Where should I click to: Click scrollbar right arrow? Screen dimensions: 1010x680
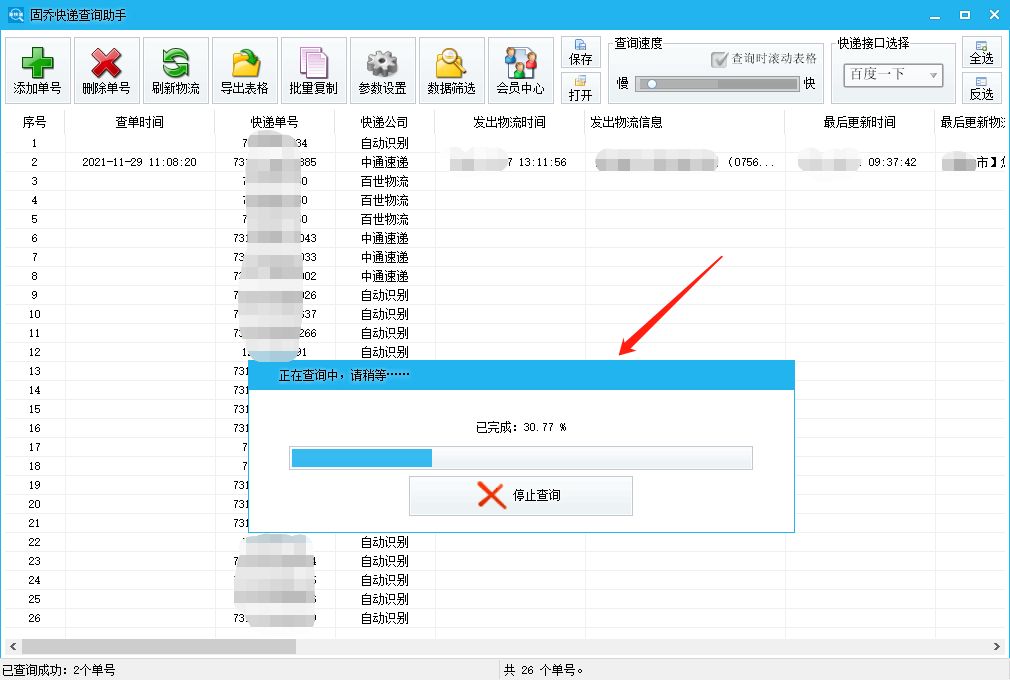996,646
